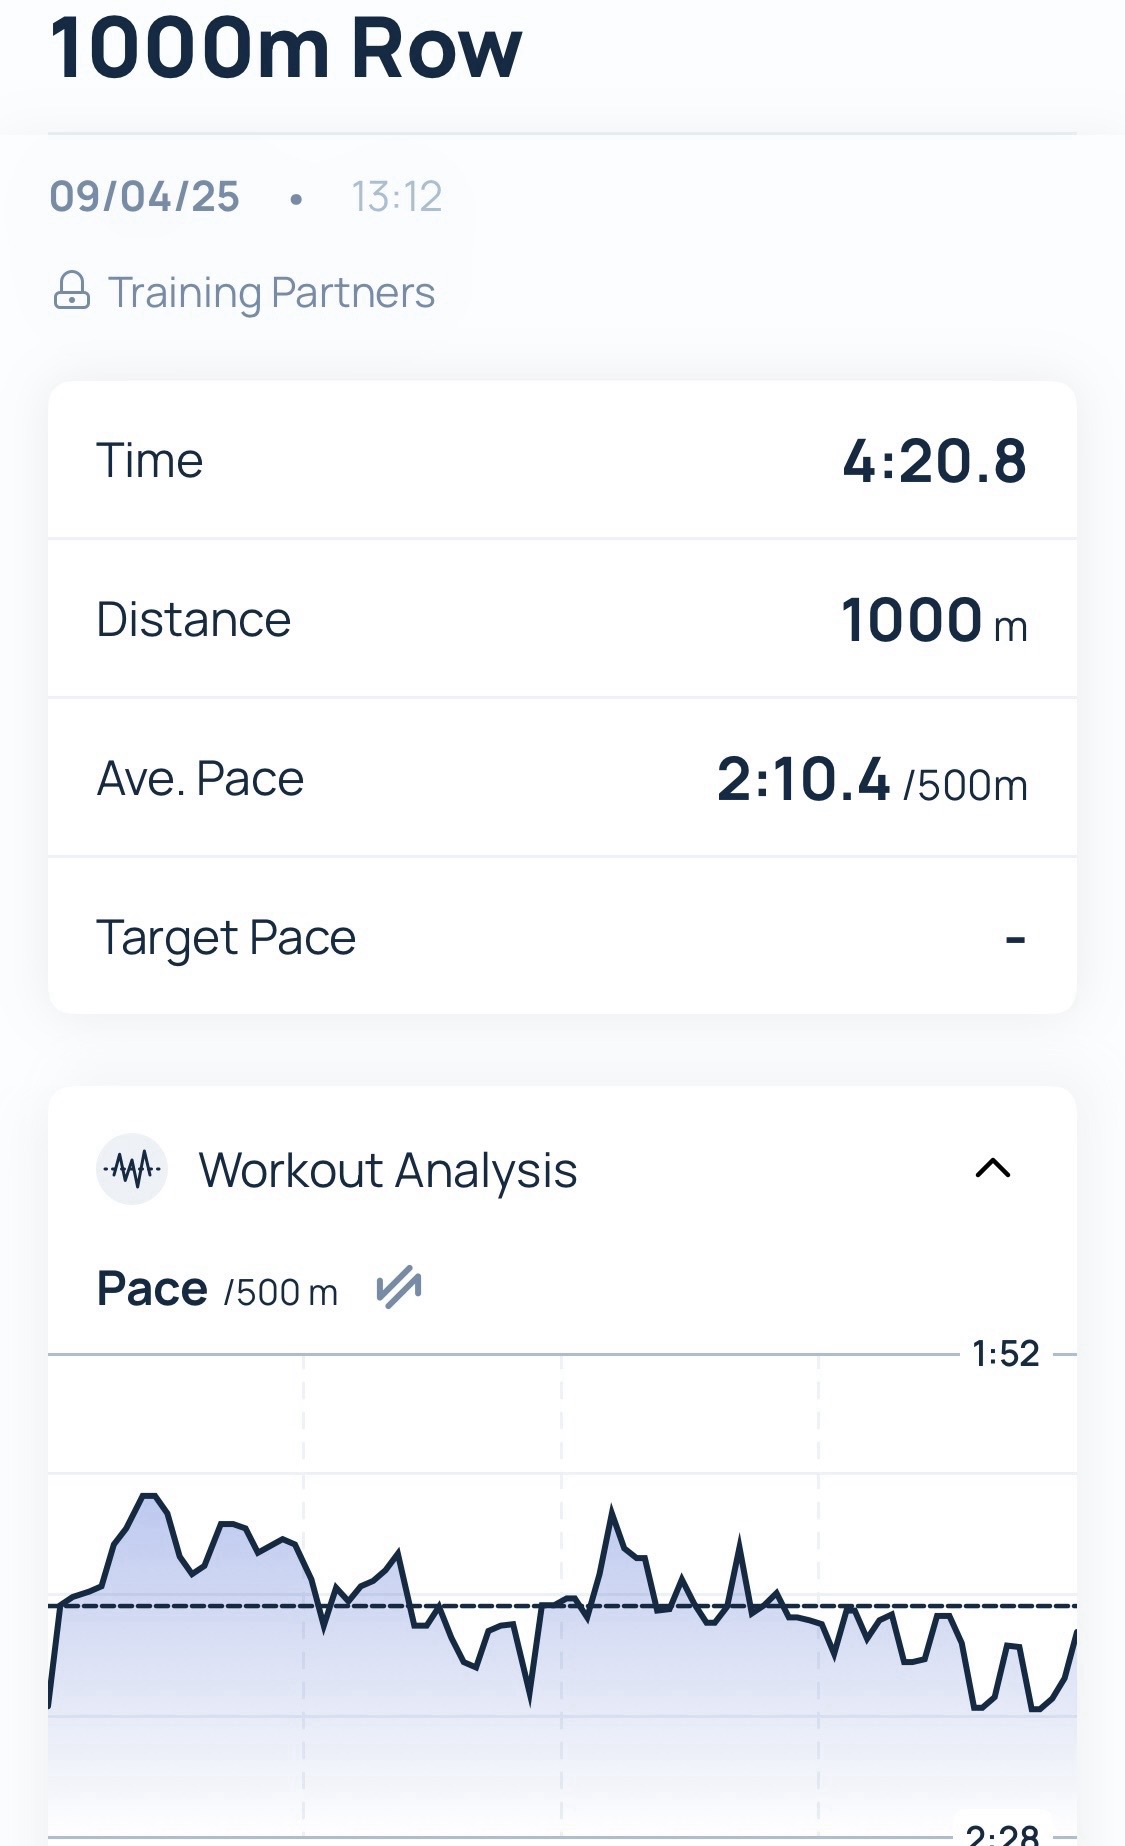Click the Workout Analysis heading text
1125x1846 pixels.
[x=388, y=1170]
